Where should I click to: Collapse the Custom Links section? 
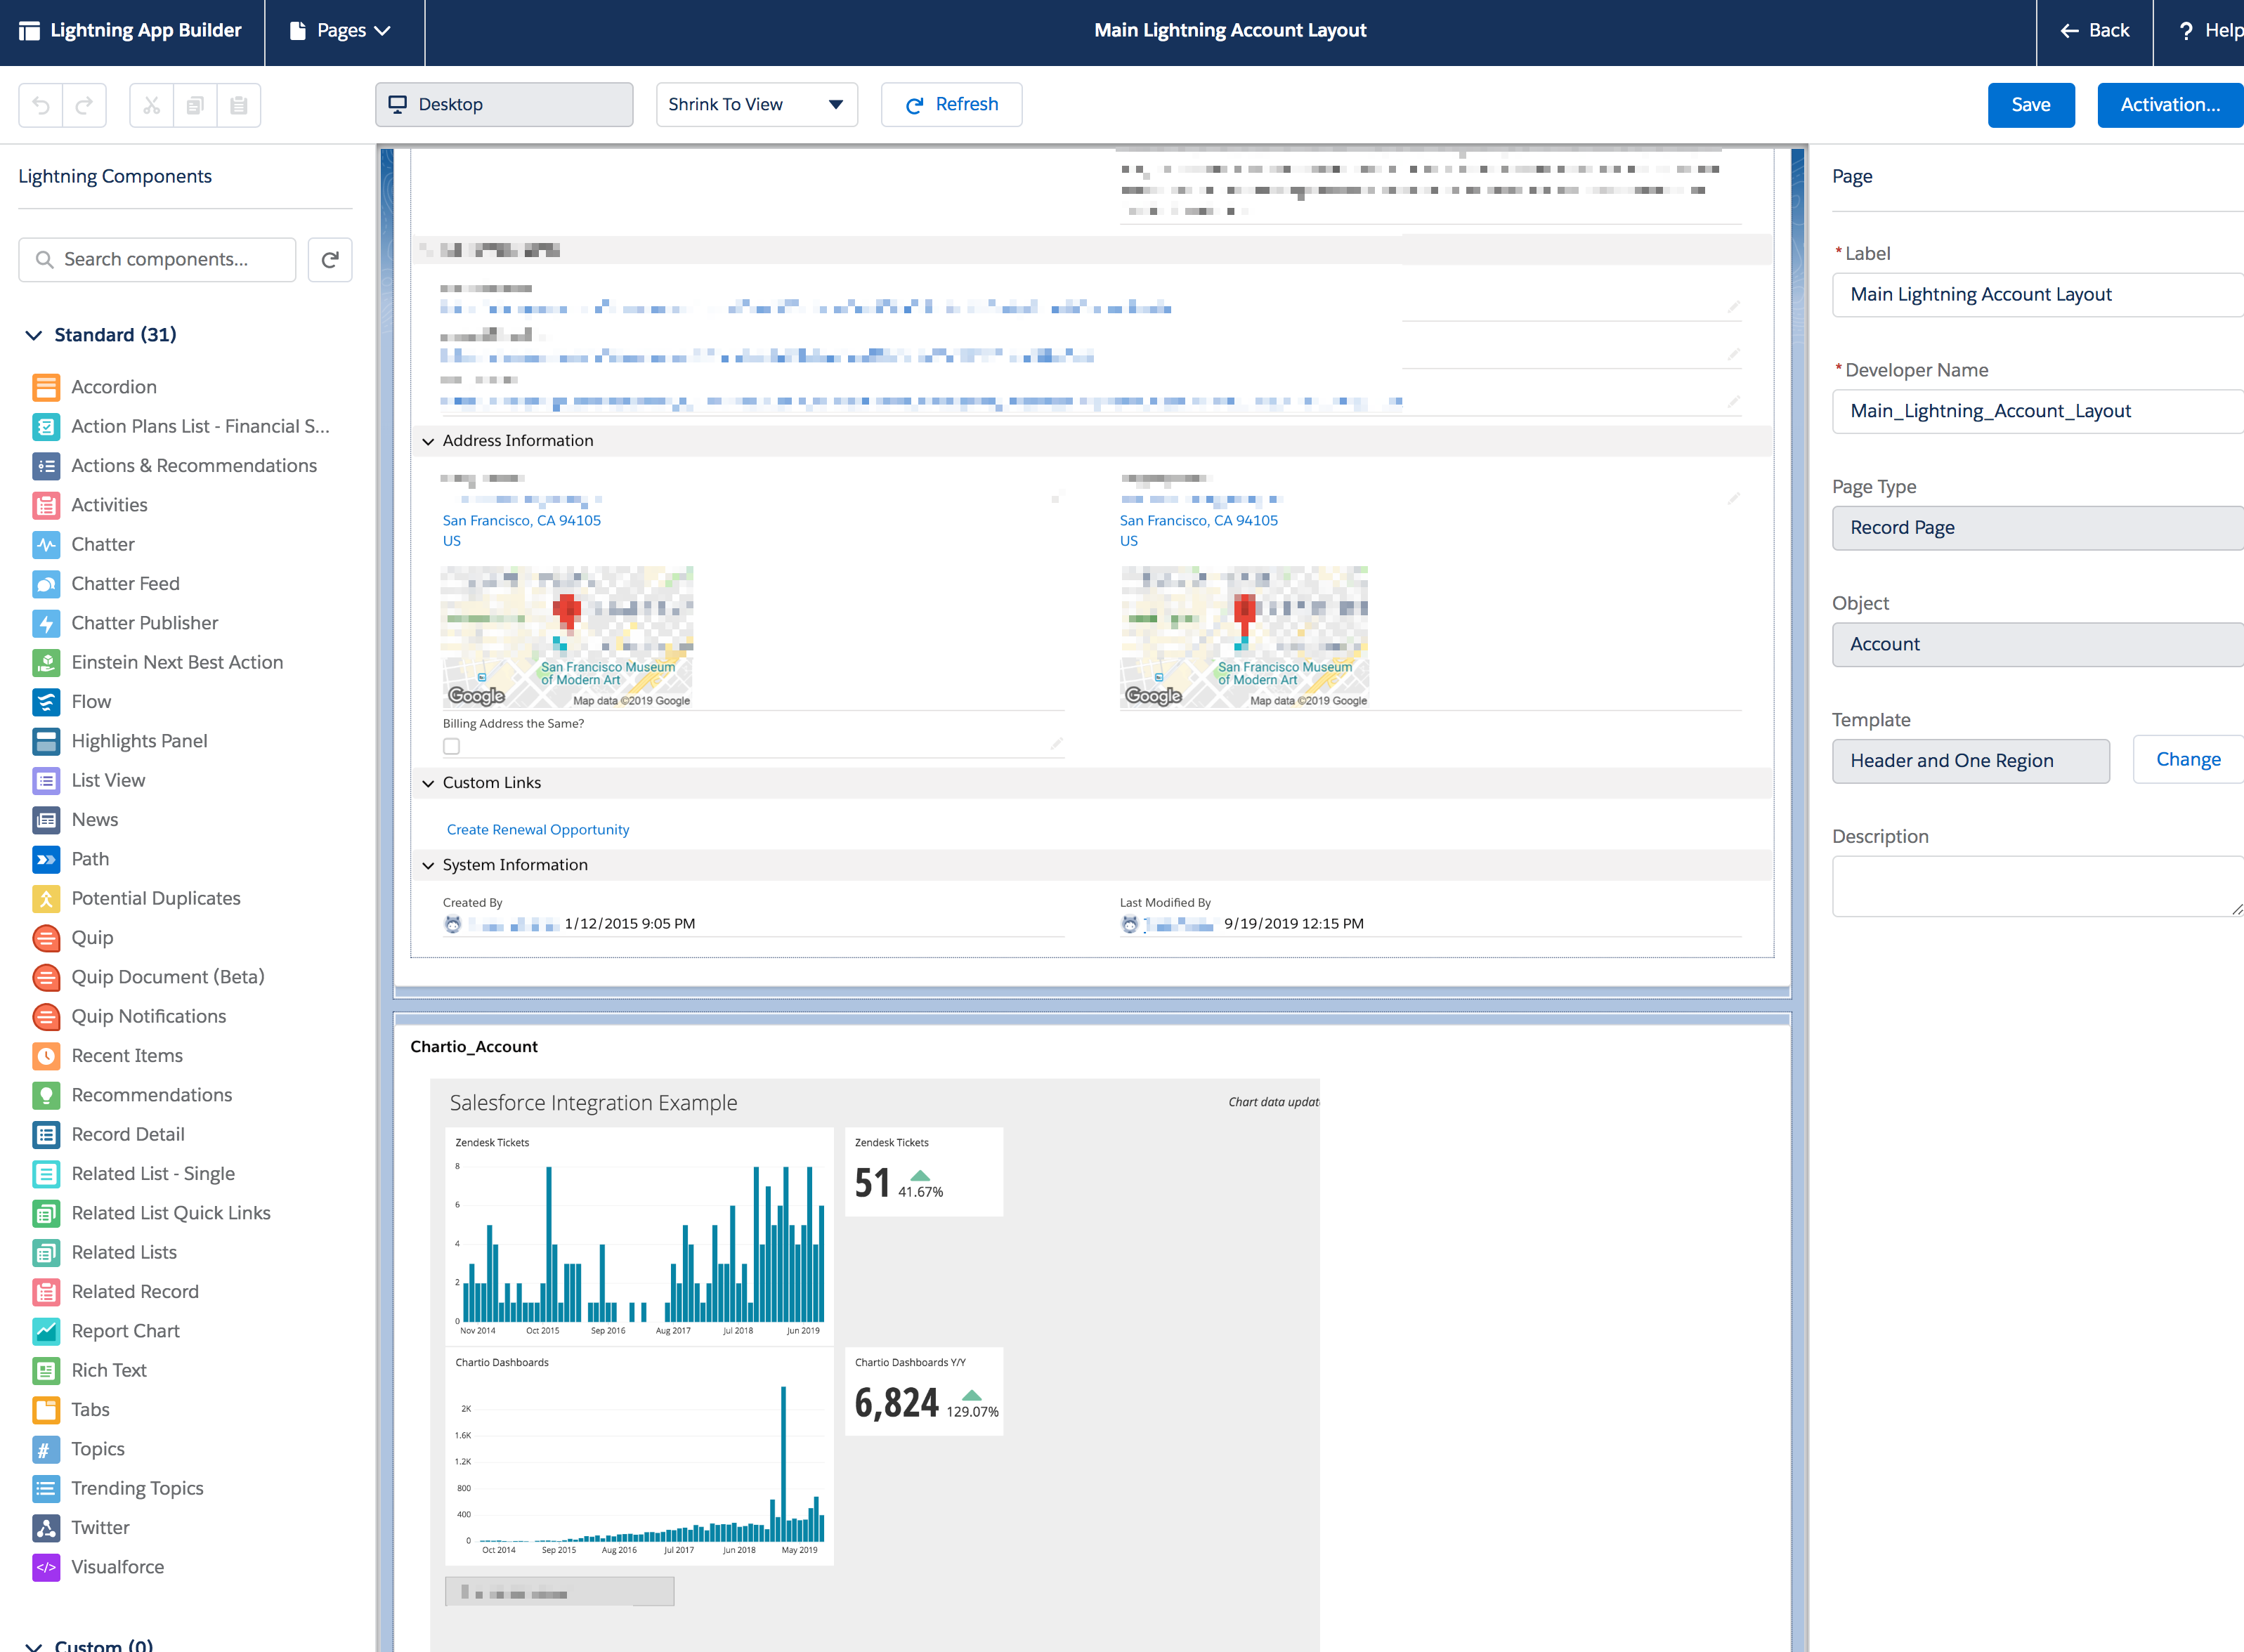click(428, 783)
